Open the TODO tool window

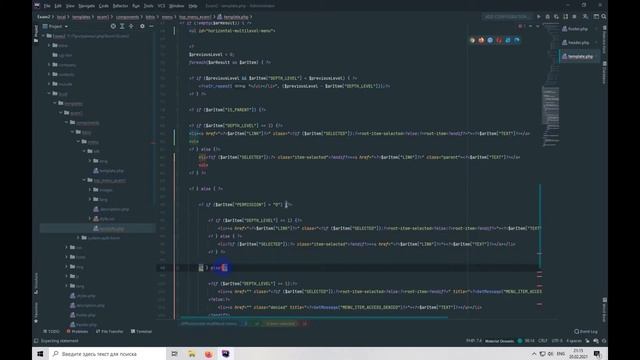point(51,331)
